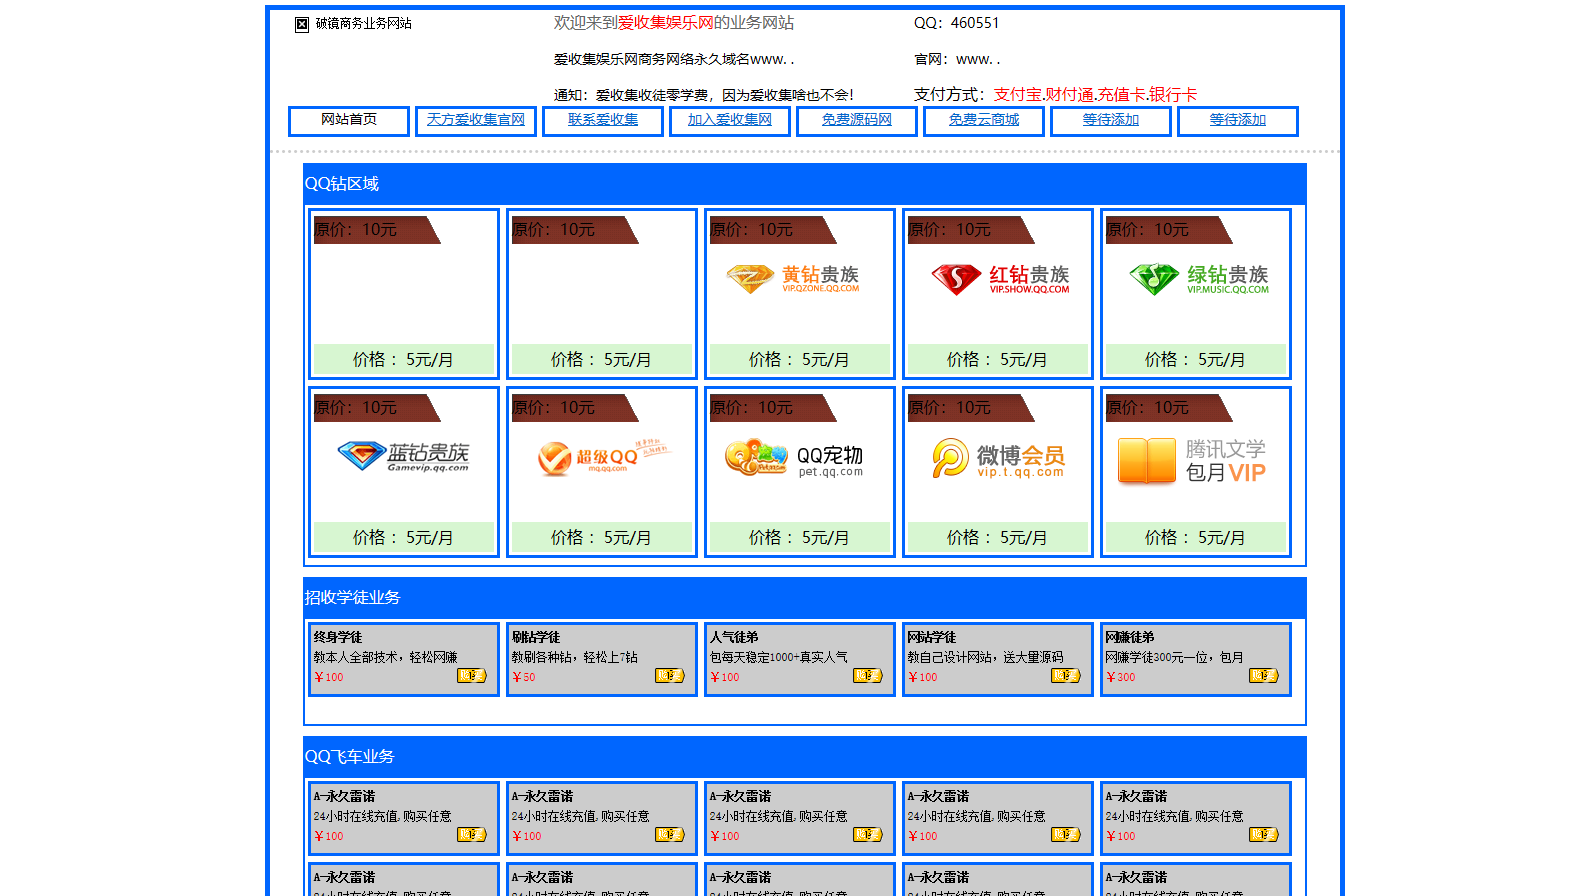Click the Red Diamond (红钻贵族) logo
Image resolution: width=1588 pixels, height=896 pixels.
[x=998, y=279]
